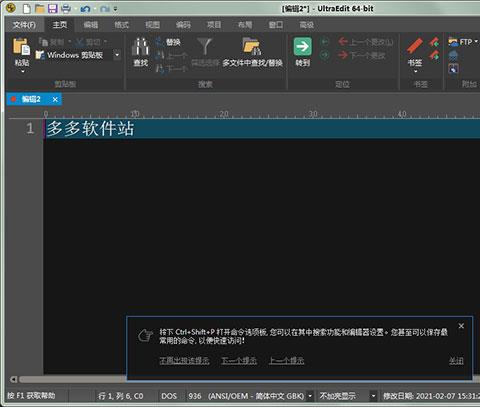
Task: Click the 复制 copy button
Action: 52,42
